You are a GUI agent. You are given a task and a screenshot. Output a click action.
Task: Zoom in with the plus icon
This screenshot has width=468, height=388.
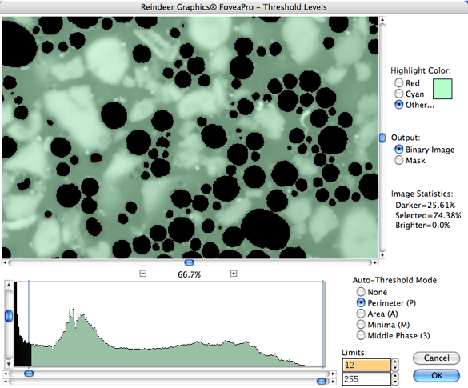click(x=234, y=274)
